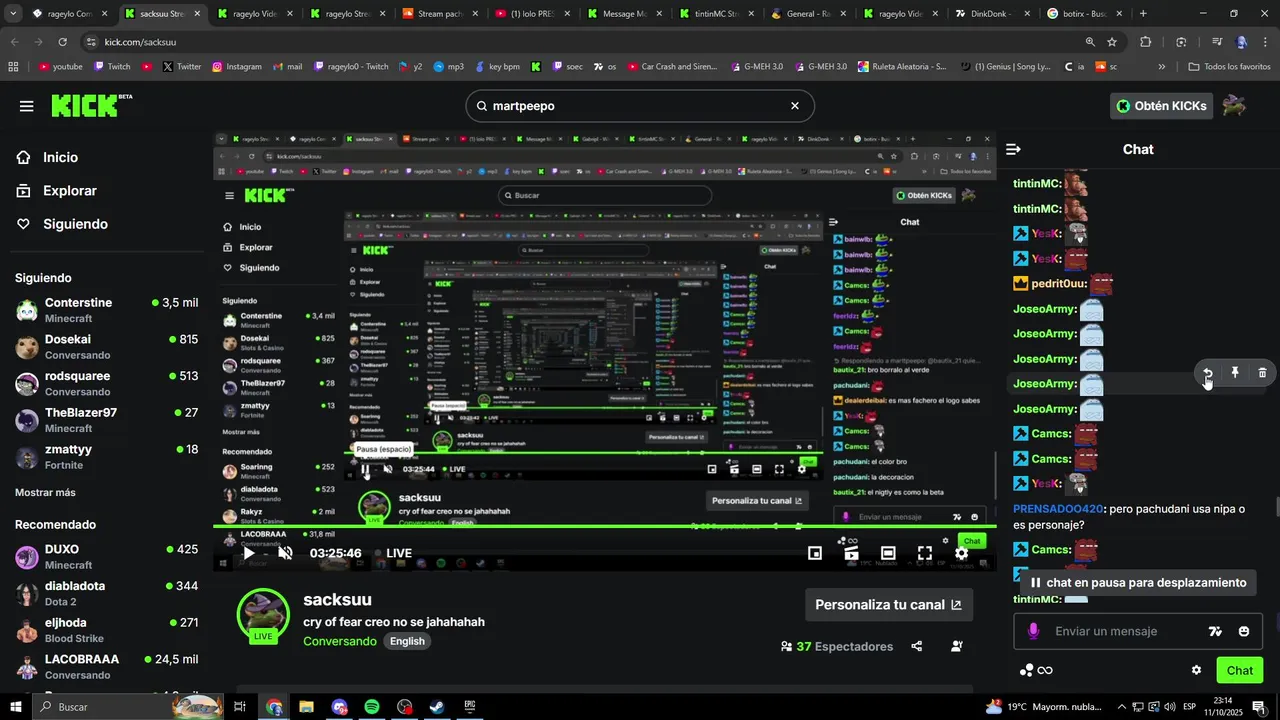
Task: Unmute the stream player volume
Action: pyautogui.click(x=285, y=553)
